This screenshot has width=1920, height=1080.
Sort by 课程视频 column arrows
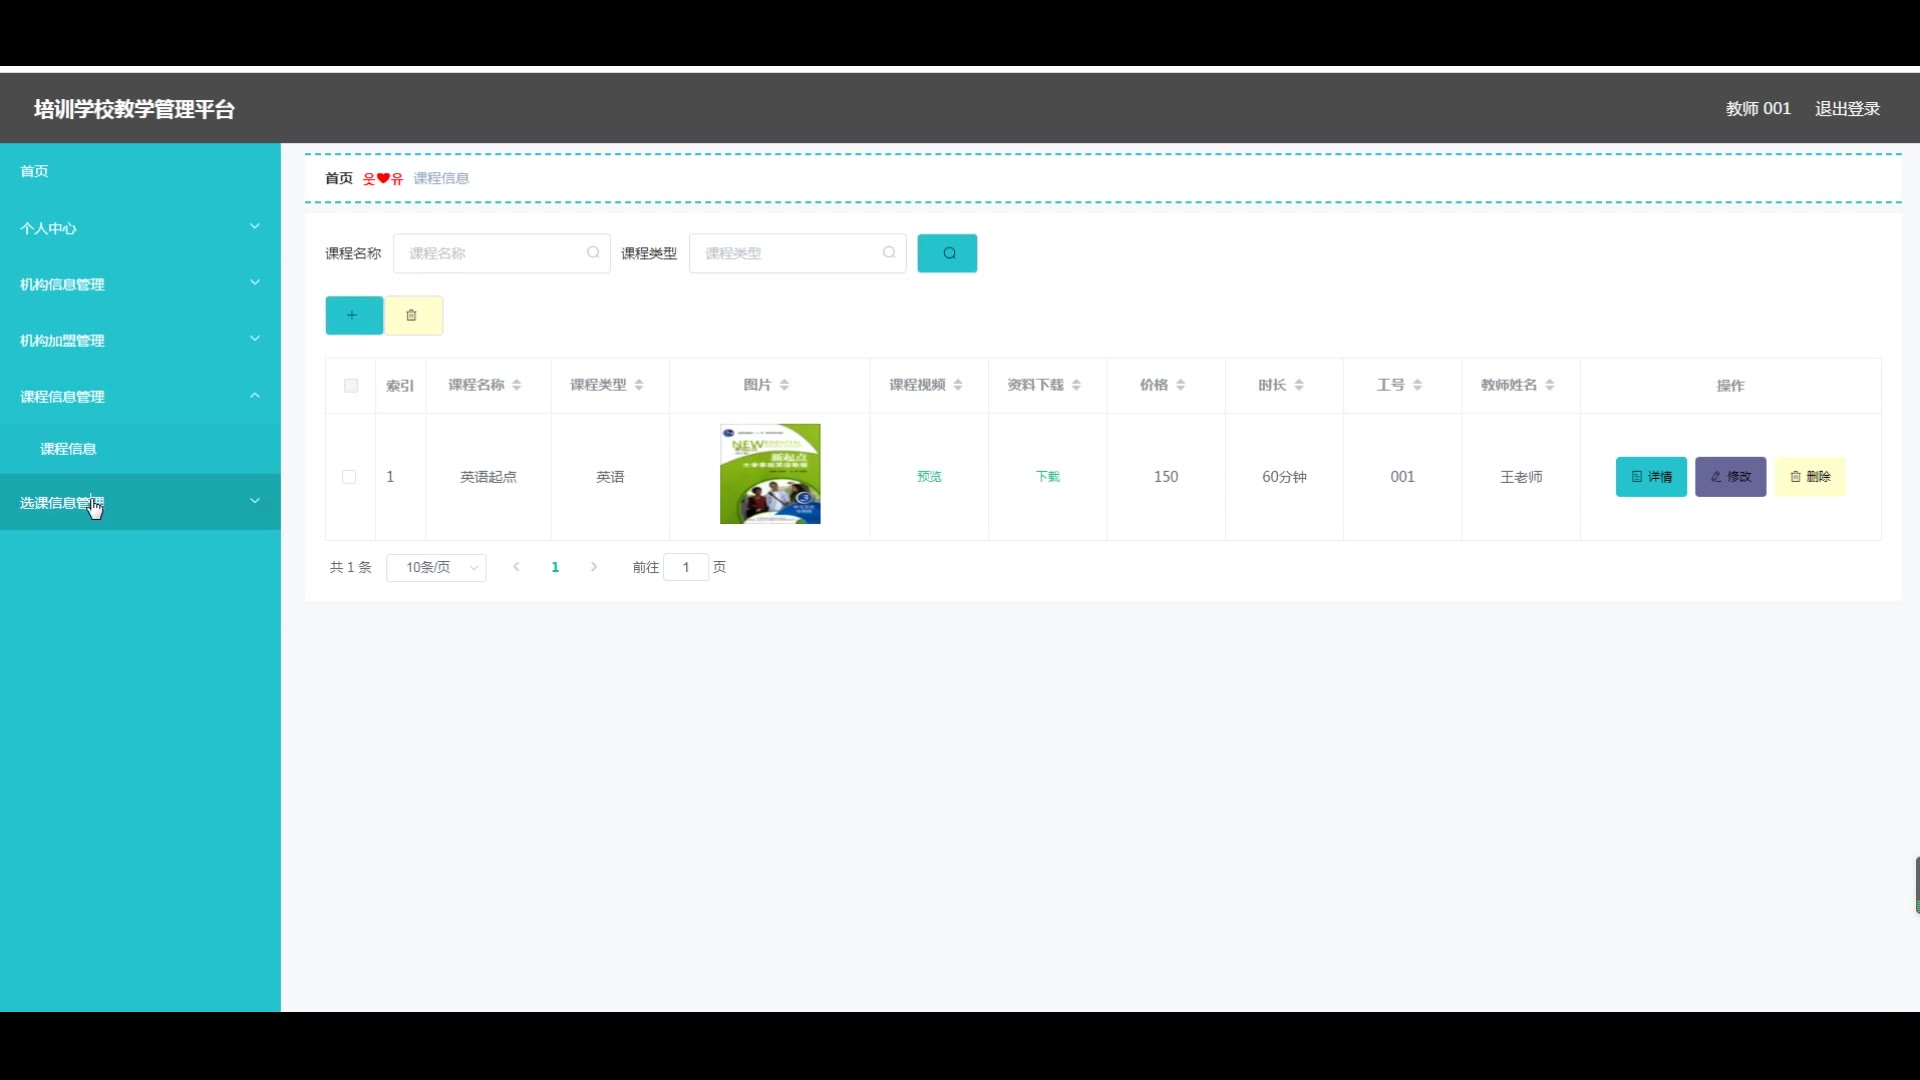point(958,385)
